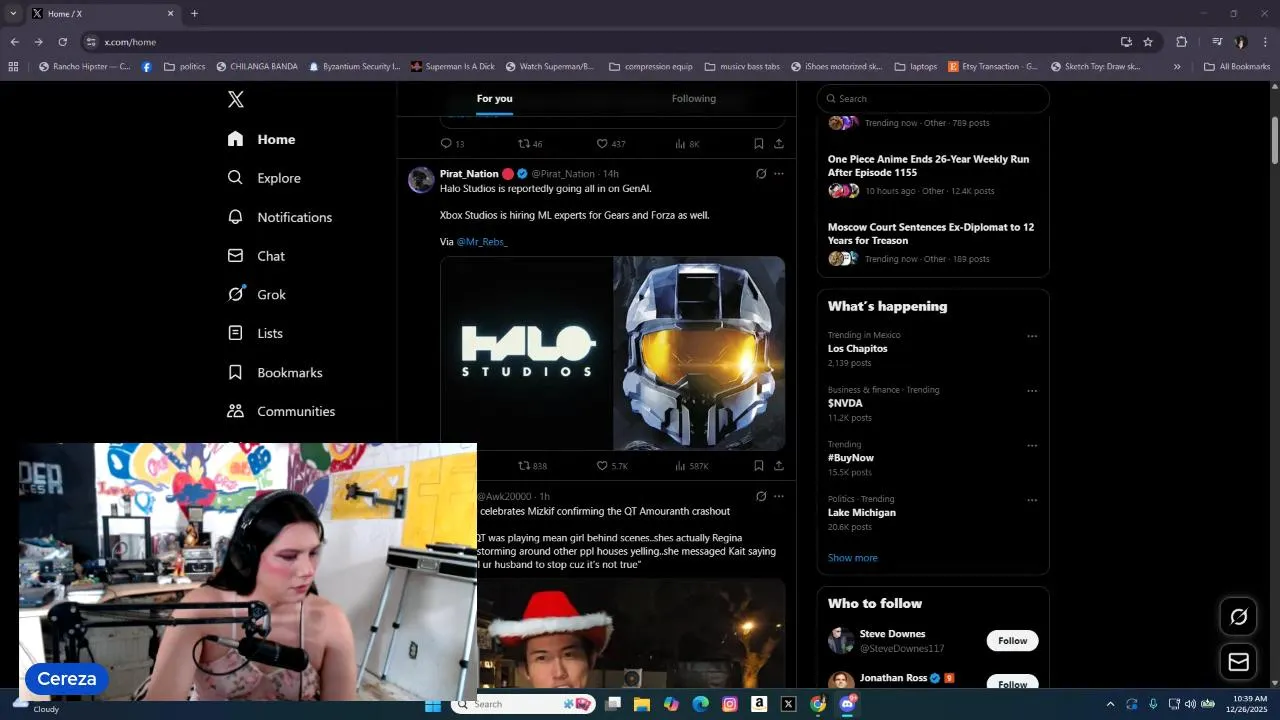Go to Home in the X sidebar
This screenshot has width=1280, height=720.
coord(261,139)
